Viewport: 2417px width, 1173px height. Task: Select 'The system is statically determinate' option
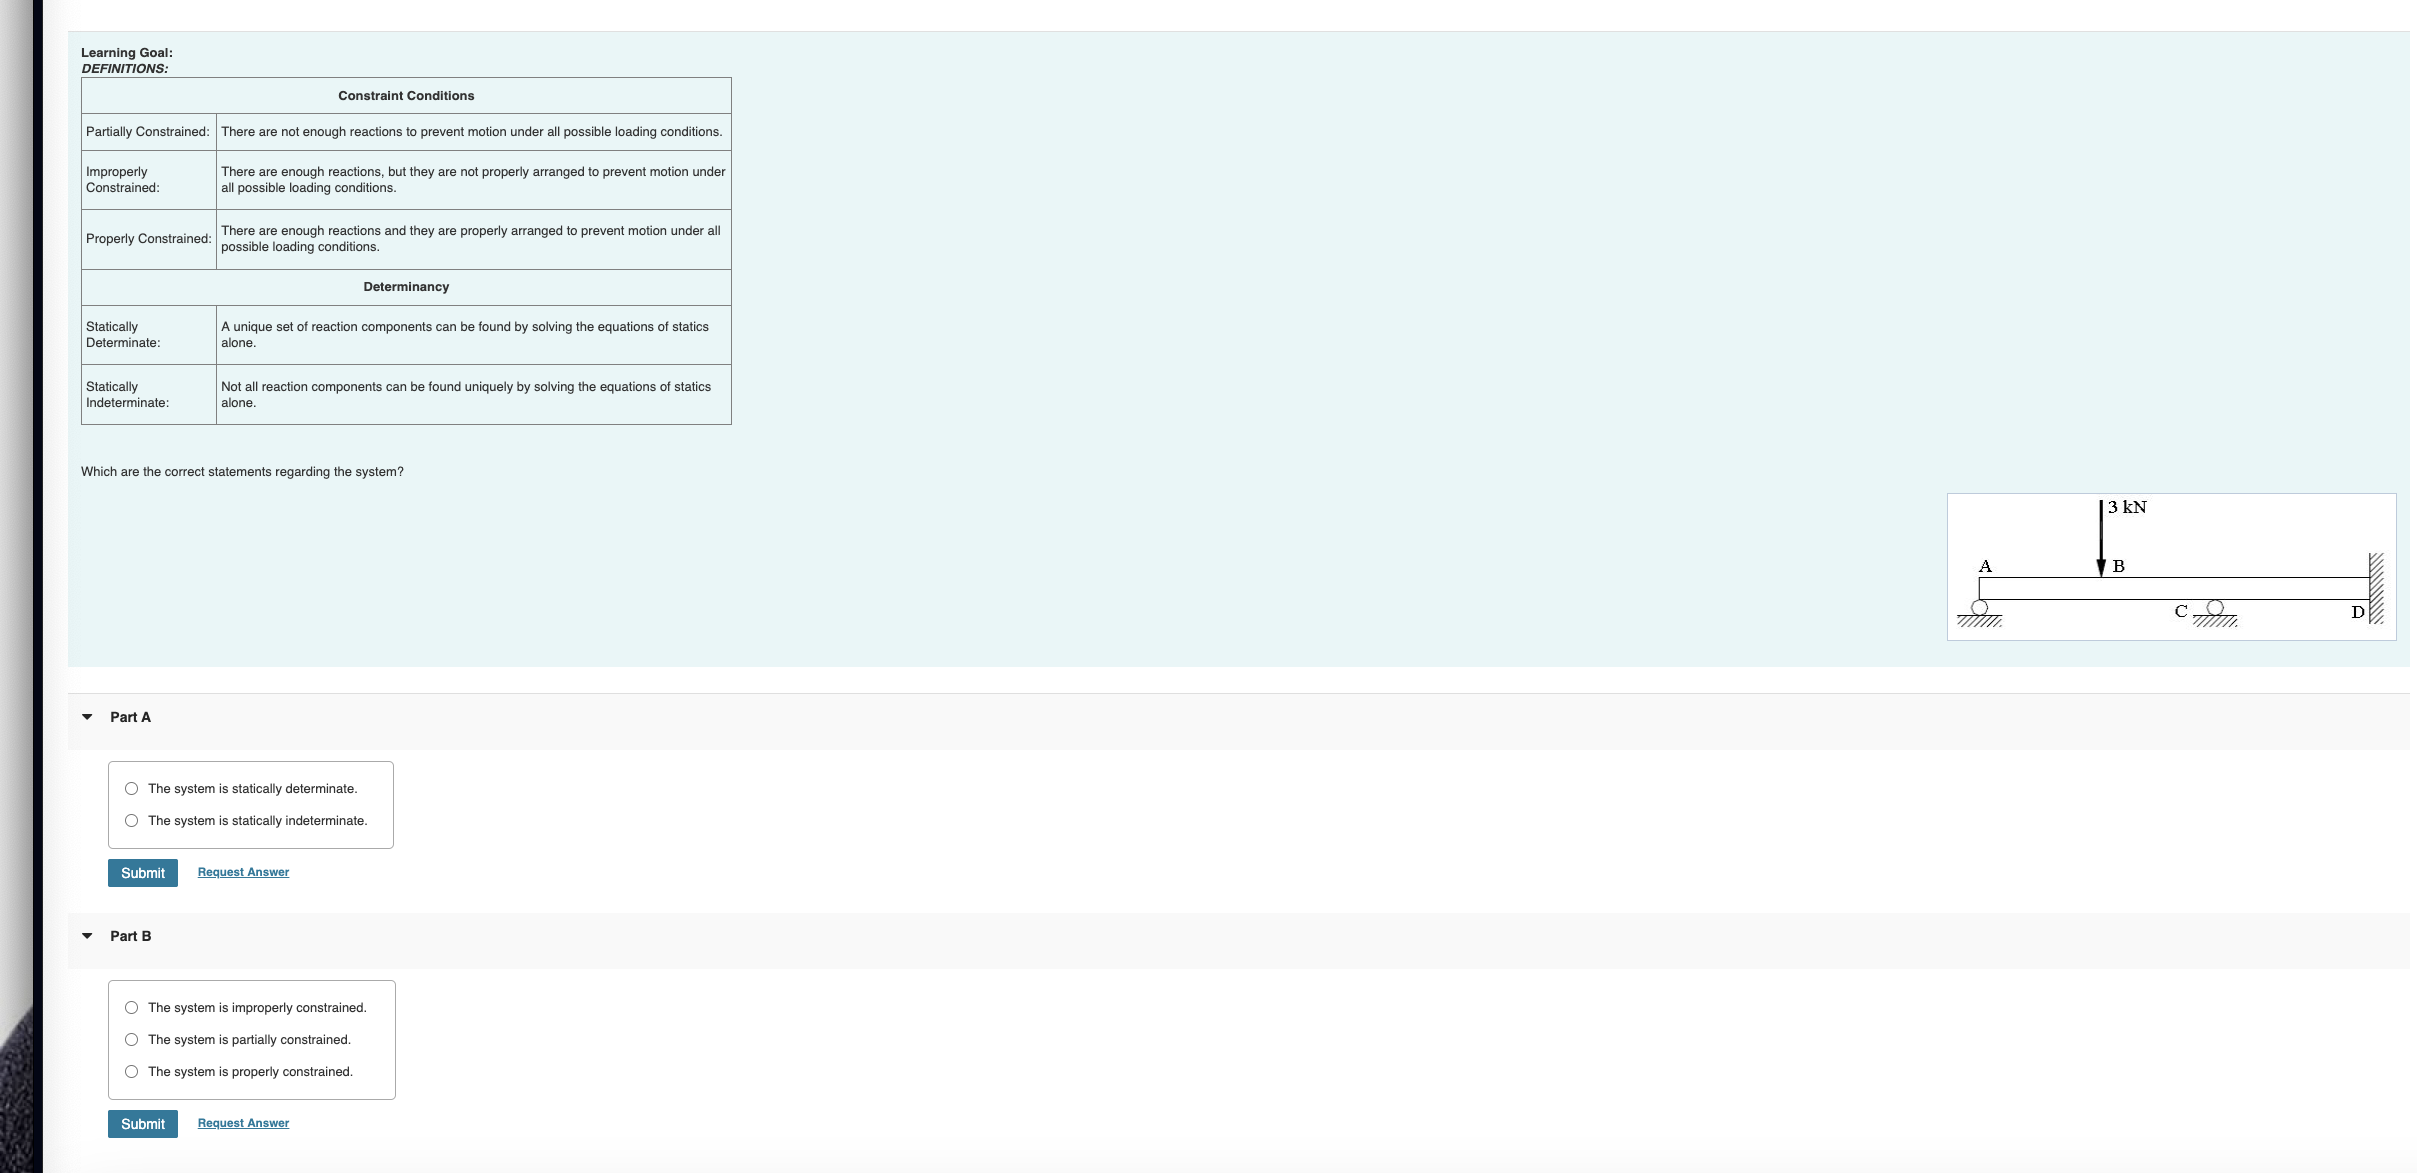click(131, 789)
